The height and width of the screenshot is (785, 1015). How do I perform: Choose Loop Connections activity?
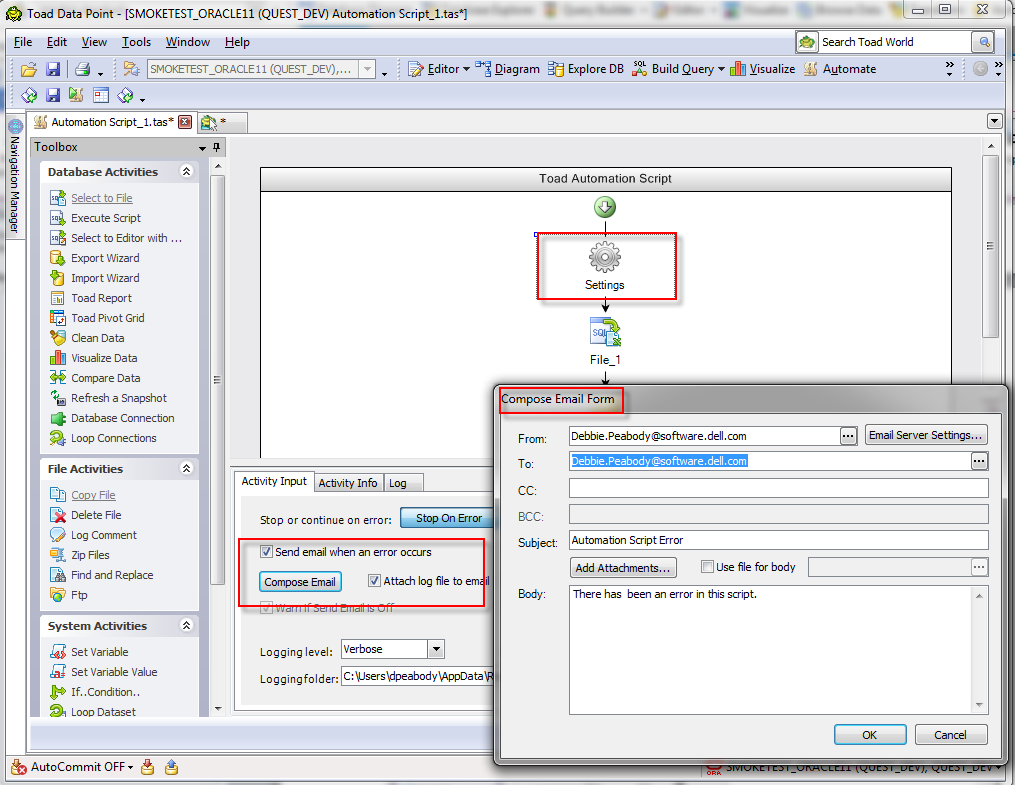pos(103,439)
